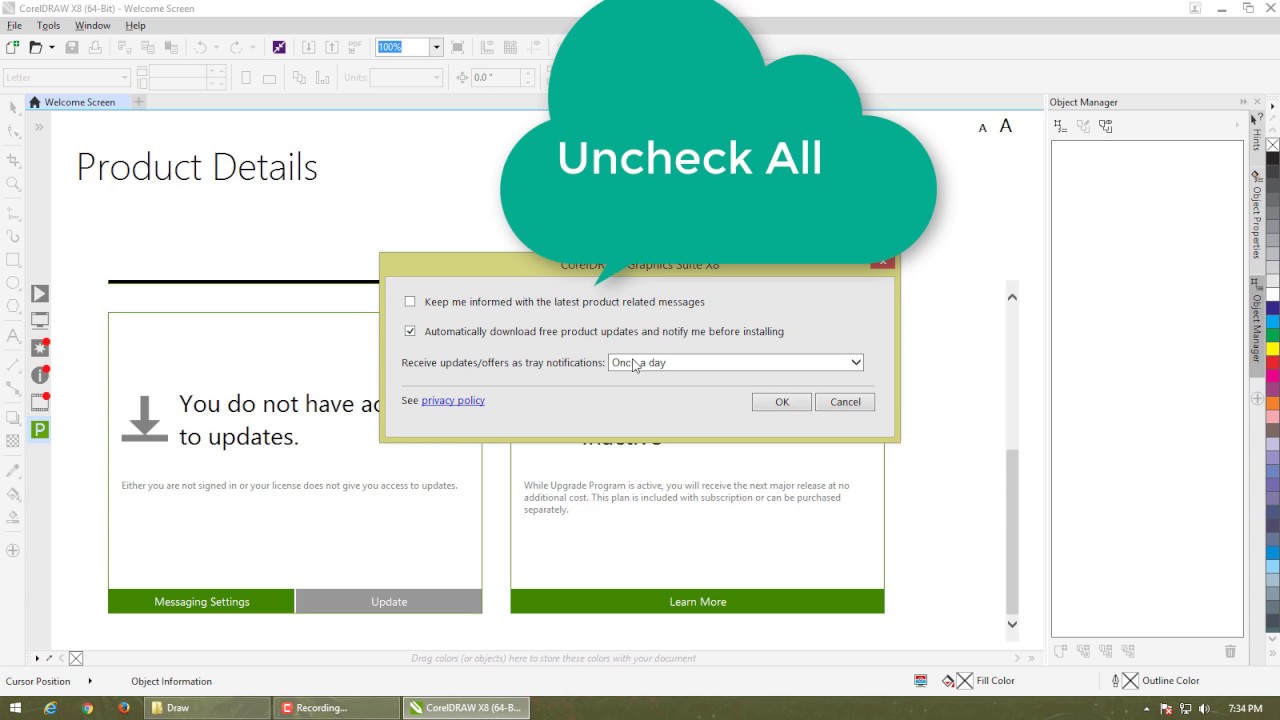This screenshot has width=1280, height=720.
Task: Switch to Recording task in taskbar
Action: [x=336, y=708]
